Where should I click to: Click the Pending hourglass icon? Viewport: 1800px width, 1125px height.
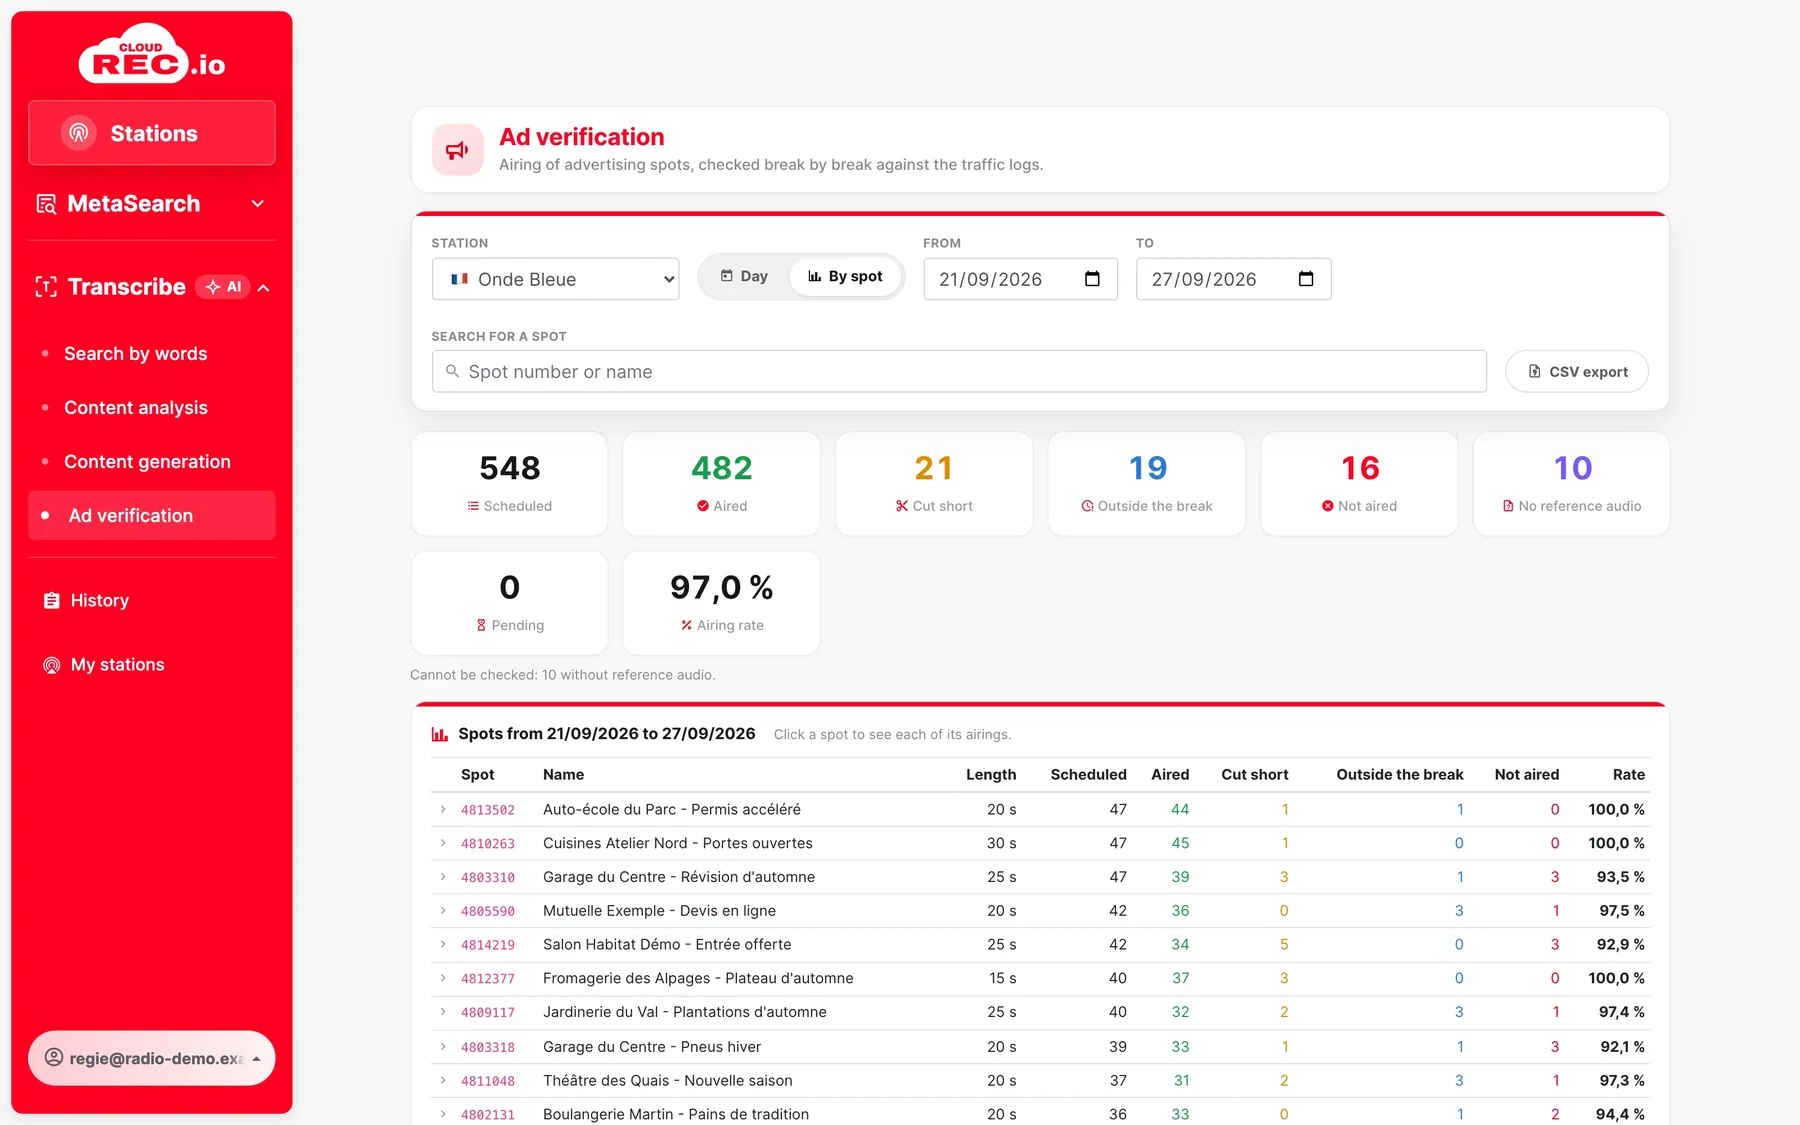coord(481,625)
